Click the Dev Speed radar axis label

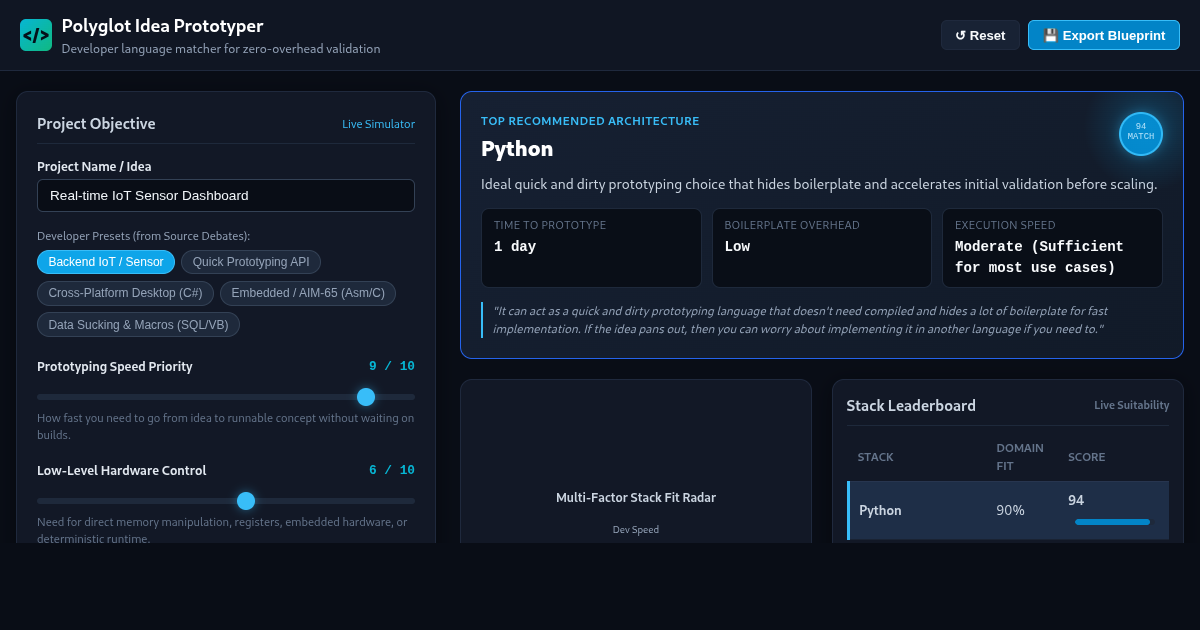click(636, 529)
